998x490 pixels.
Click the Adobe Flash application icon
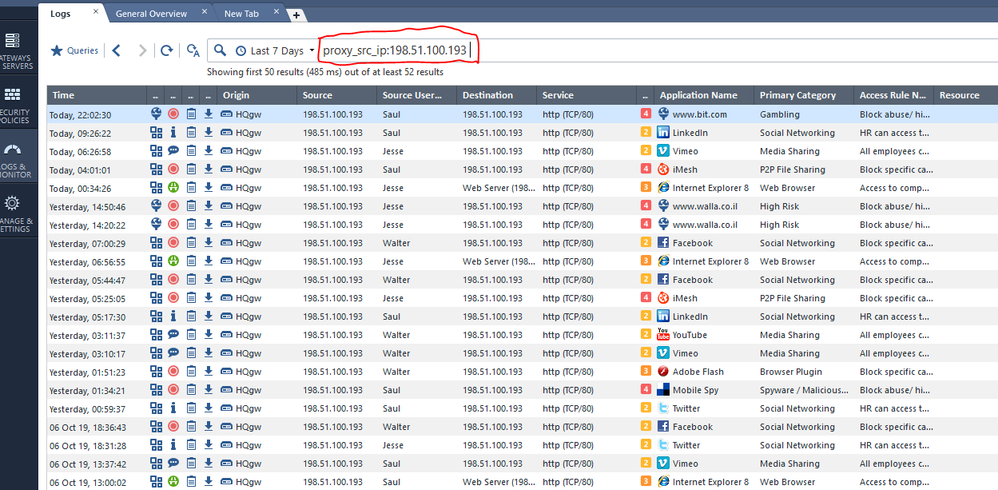pyautogui.click(x=662, y=372)
